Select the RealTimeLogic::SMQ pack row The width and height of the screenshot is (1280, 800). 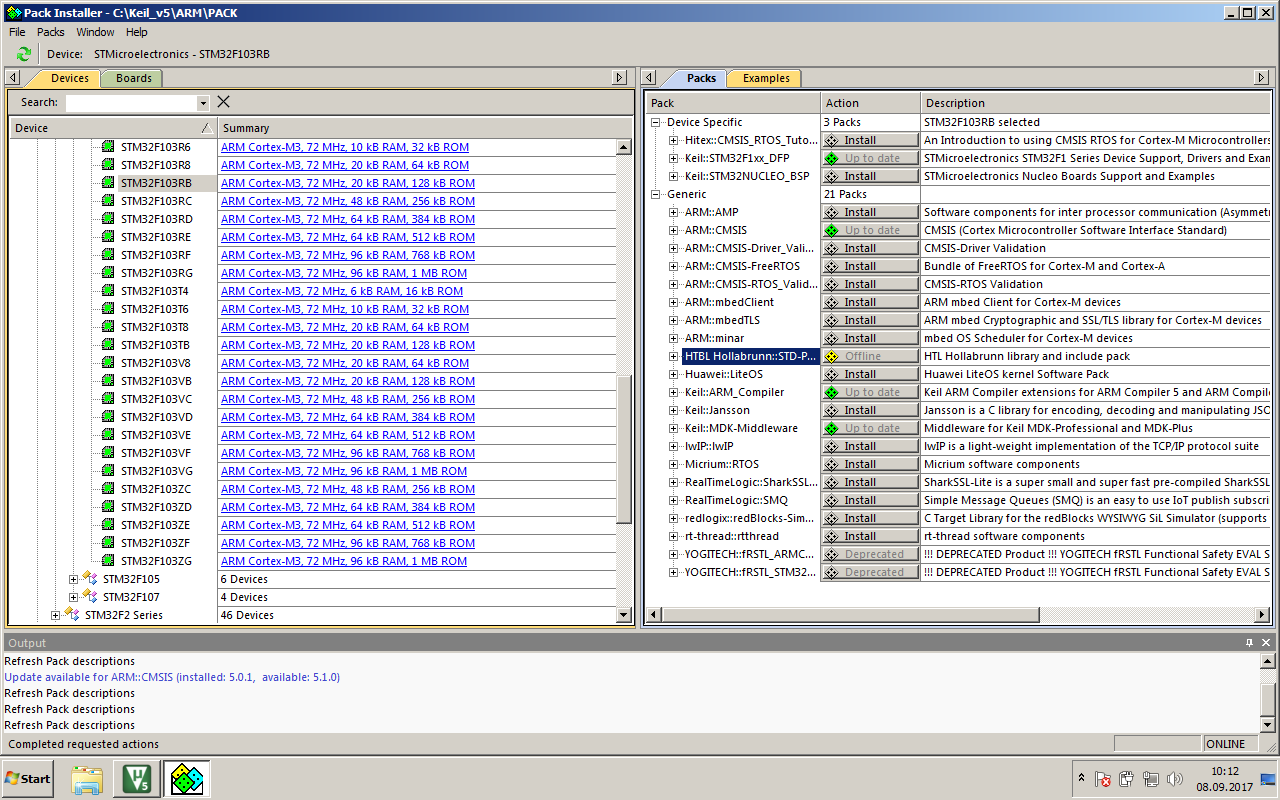click(x=736, y=500)
